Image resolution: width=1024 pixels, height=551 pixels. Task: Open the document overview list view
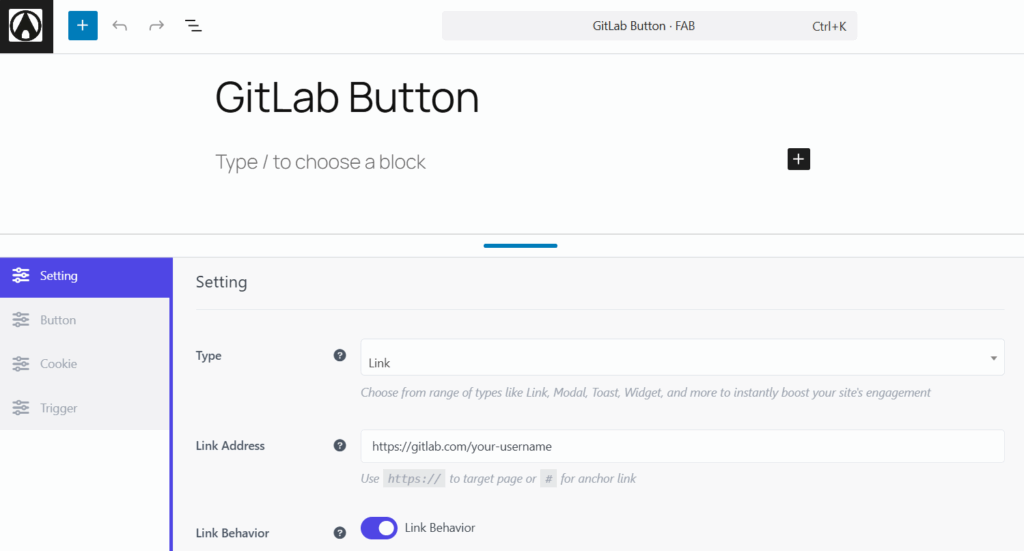point(193,25)
